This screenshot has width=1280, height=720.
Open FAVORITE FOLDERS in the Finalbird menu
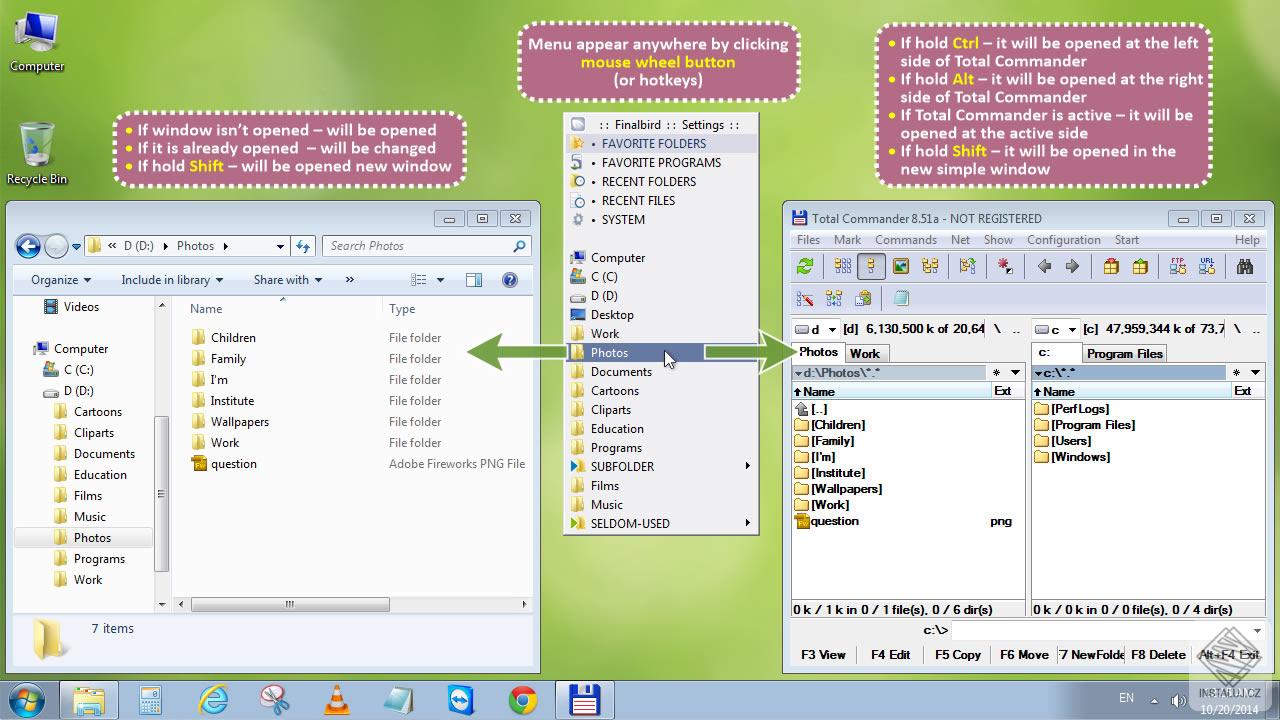tap(661, 143)
